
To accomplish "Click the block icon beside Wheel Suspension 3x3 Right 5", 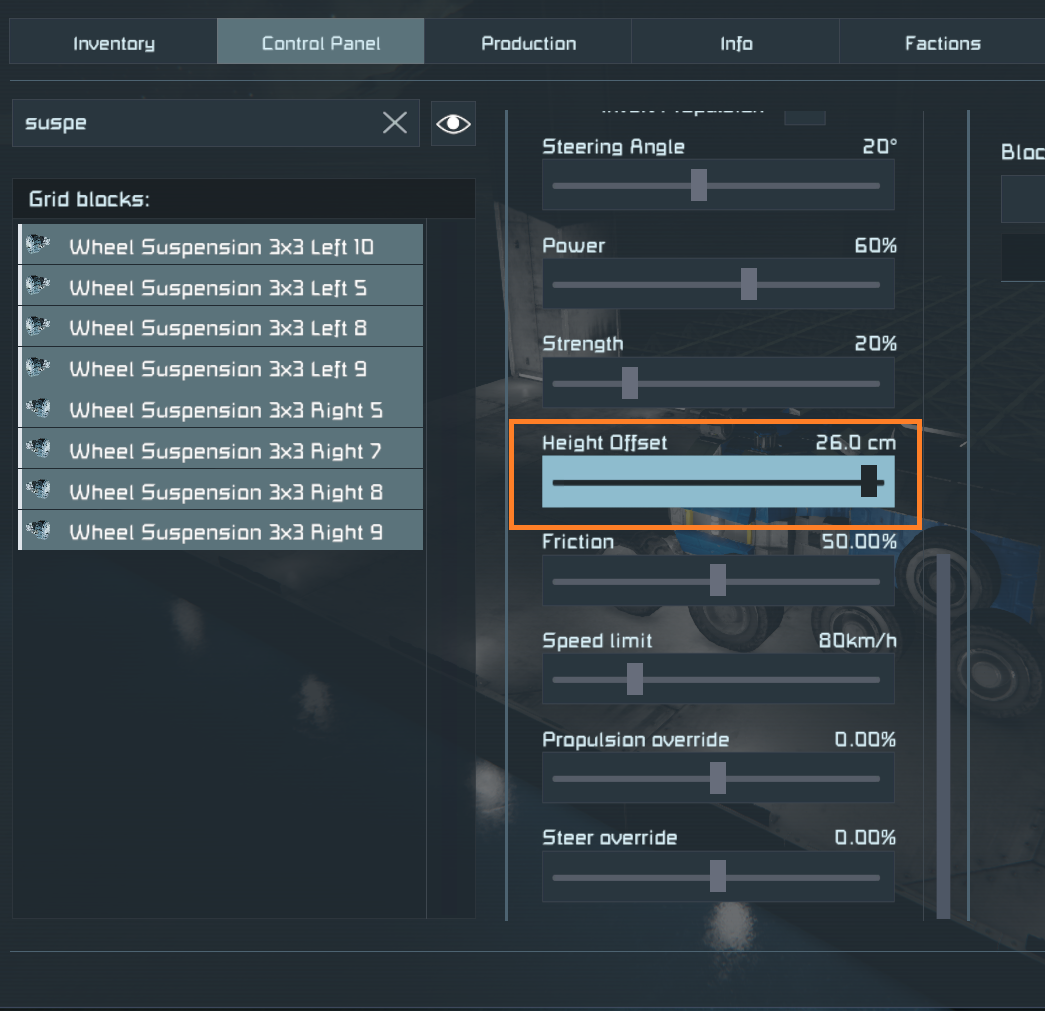I will tap(39, 409).
